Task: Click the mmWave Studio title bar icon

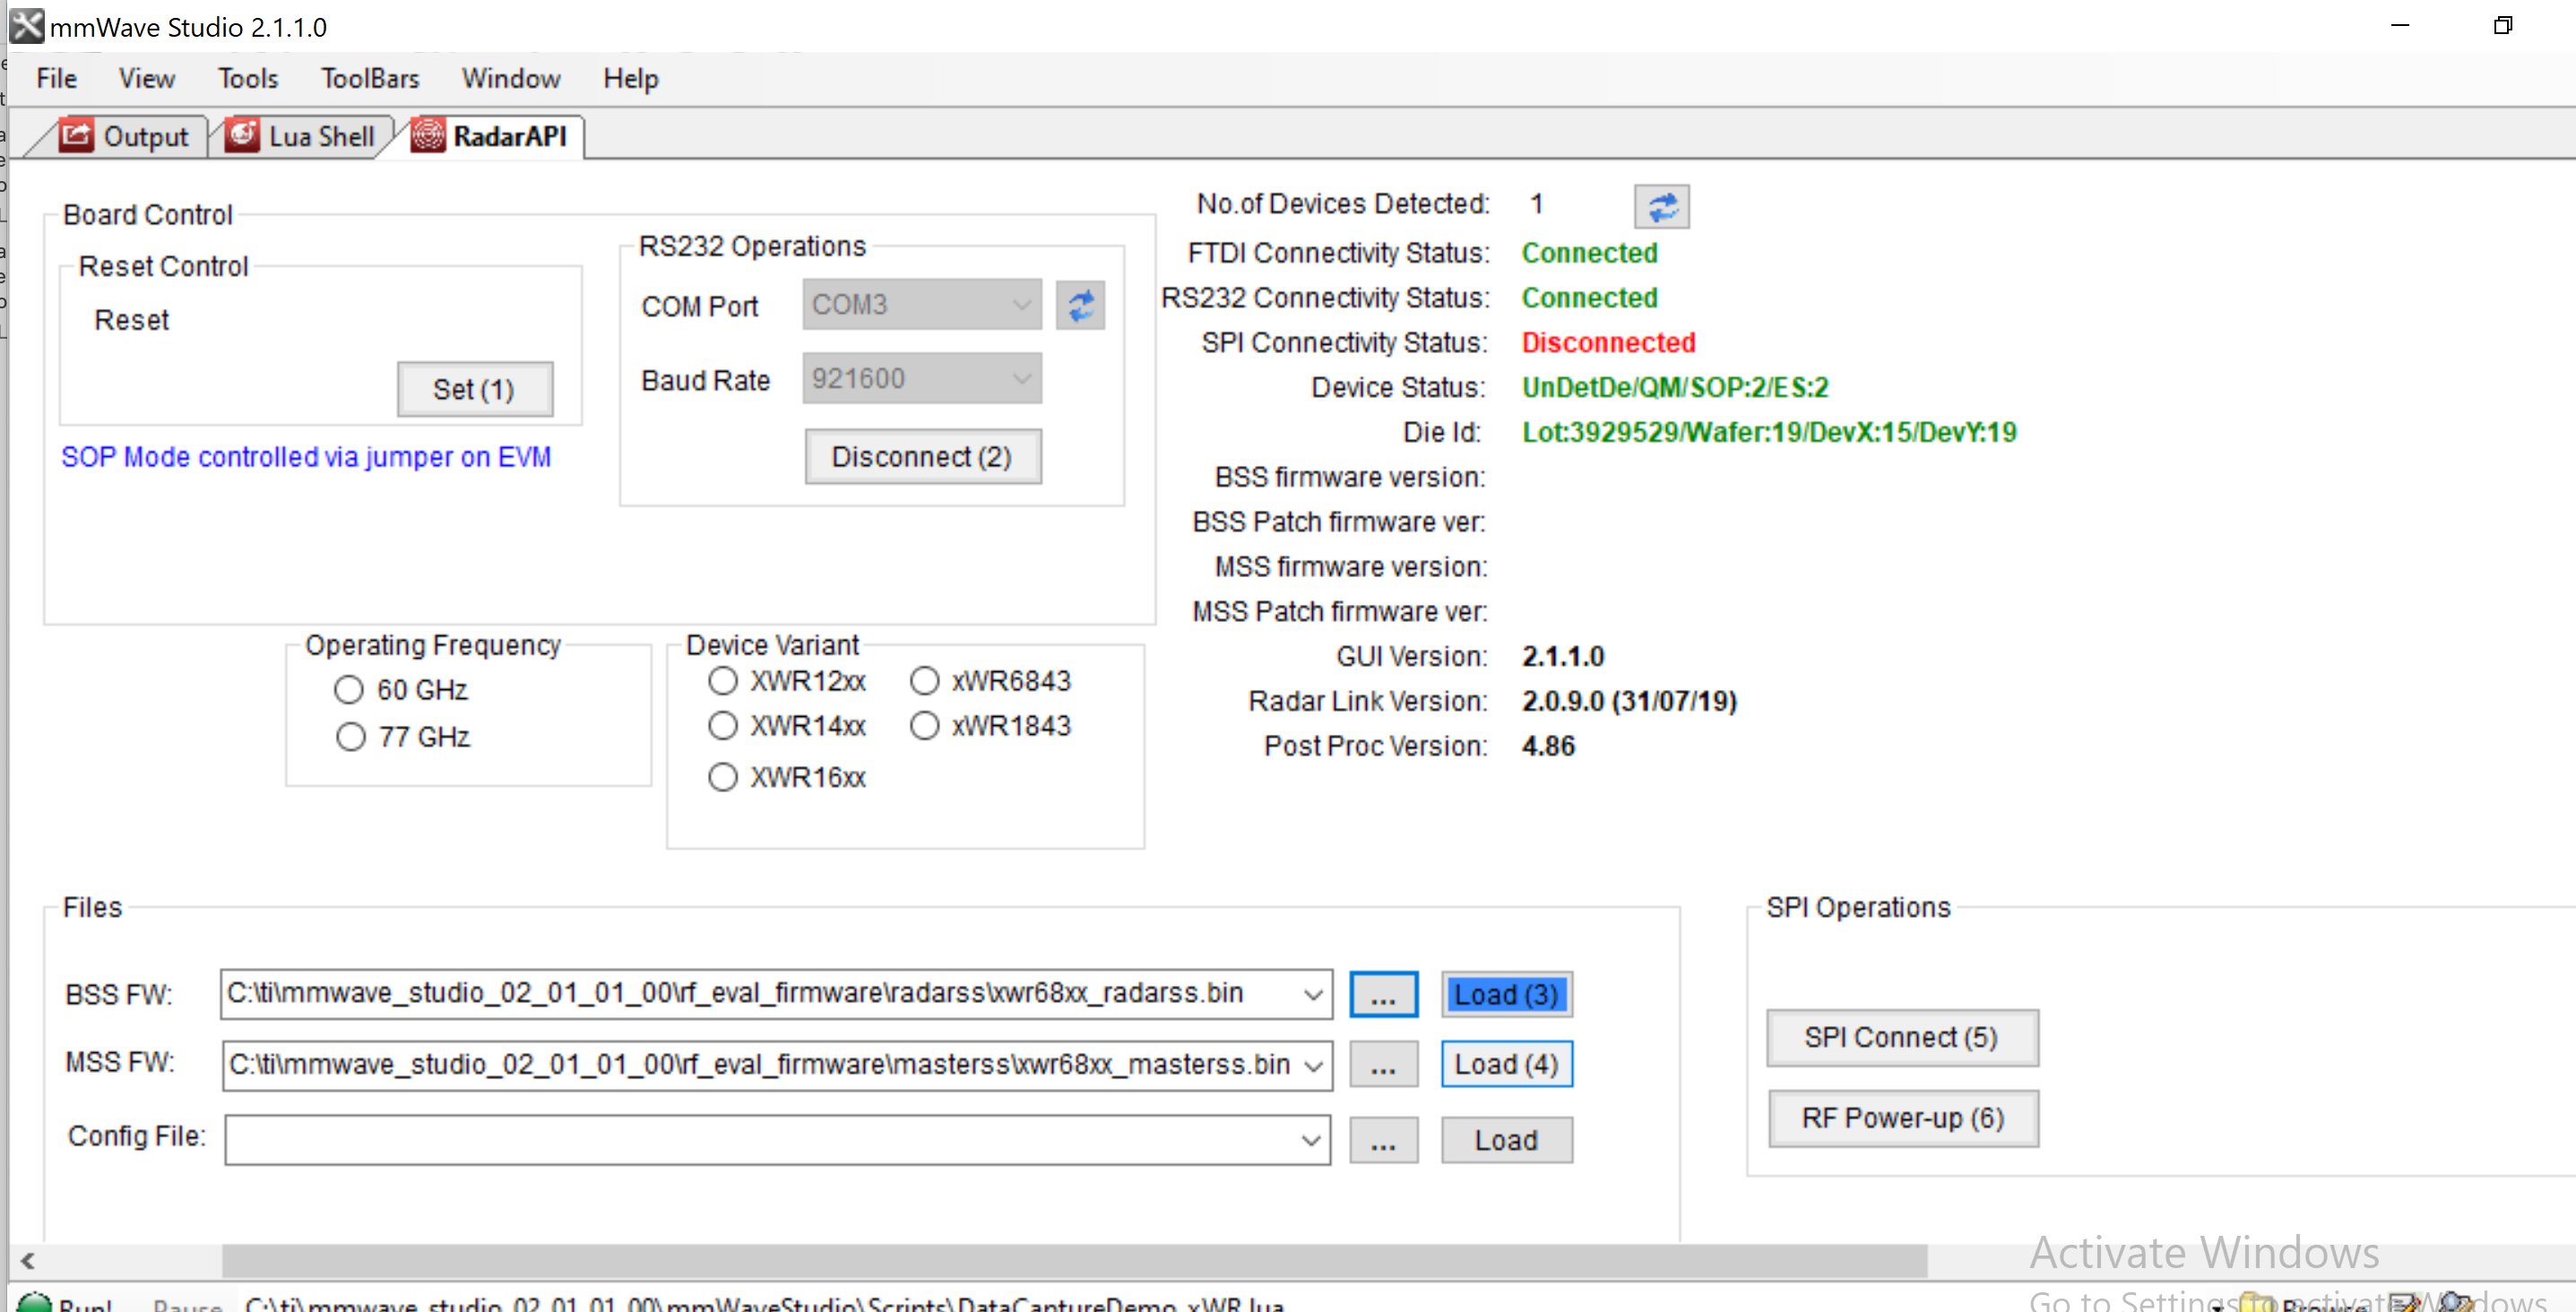Action: coord(27,26)
